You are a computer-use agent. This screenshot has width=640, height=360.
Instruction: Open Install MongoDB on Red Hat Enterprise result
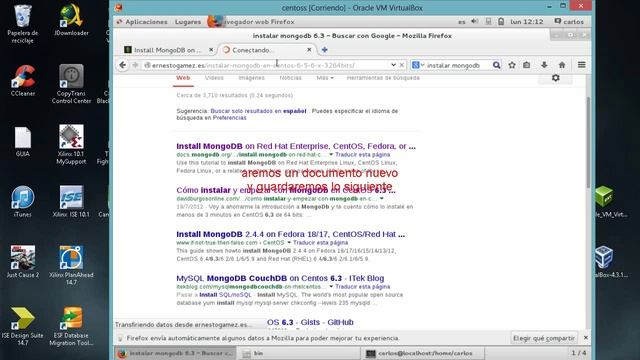(296, 146)
